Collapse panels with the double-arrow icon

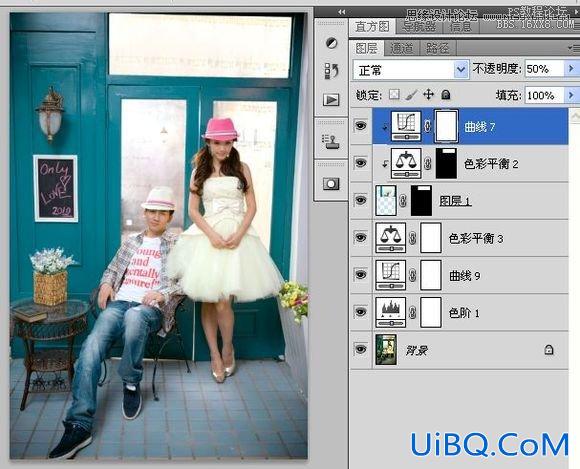point(342,12)
